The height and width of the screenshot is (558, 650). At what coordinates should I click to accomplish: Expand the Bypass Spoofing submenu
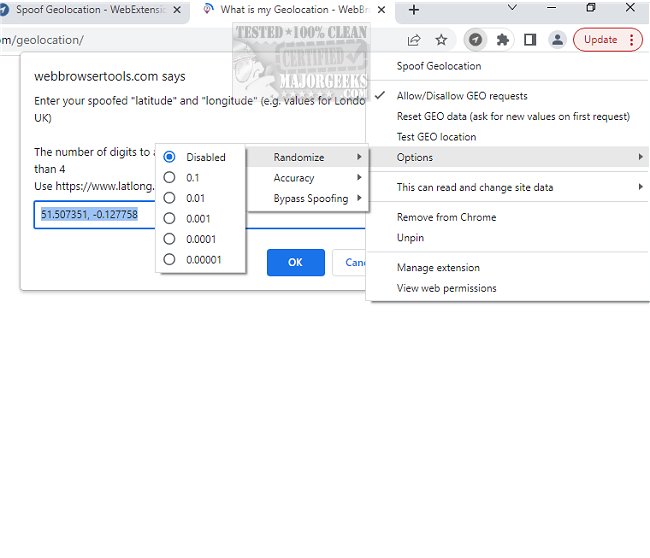pyautogui.click(x=308, y=198)
